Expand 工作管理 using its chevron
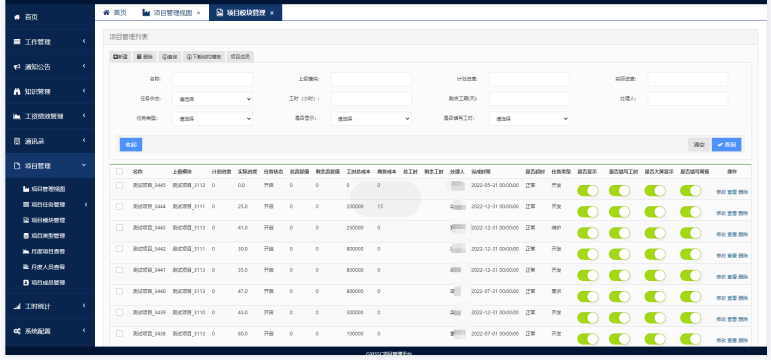 click(x=84, y=42)
